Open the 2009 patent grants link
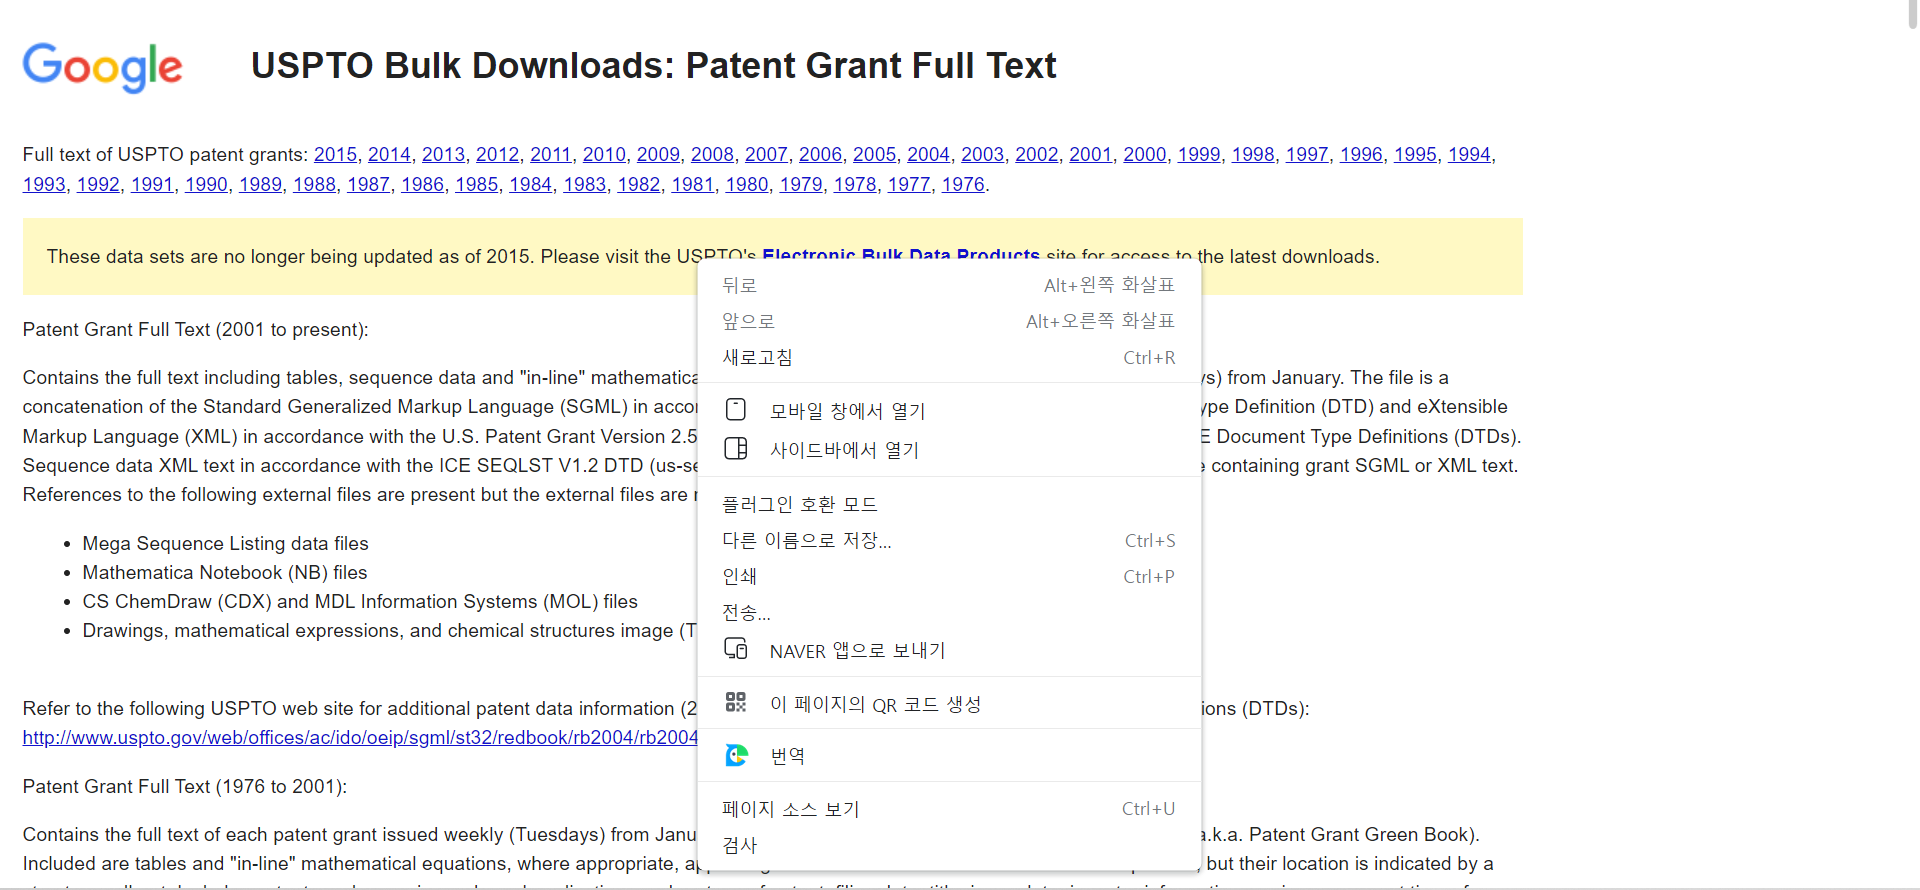Viewport: 1920px width, 890px height. pos(658,154)
